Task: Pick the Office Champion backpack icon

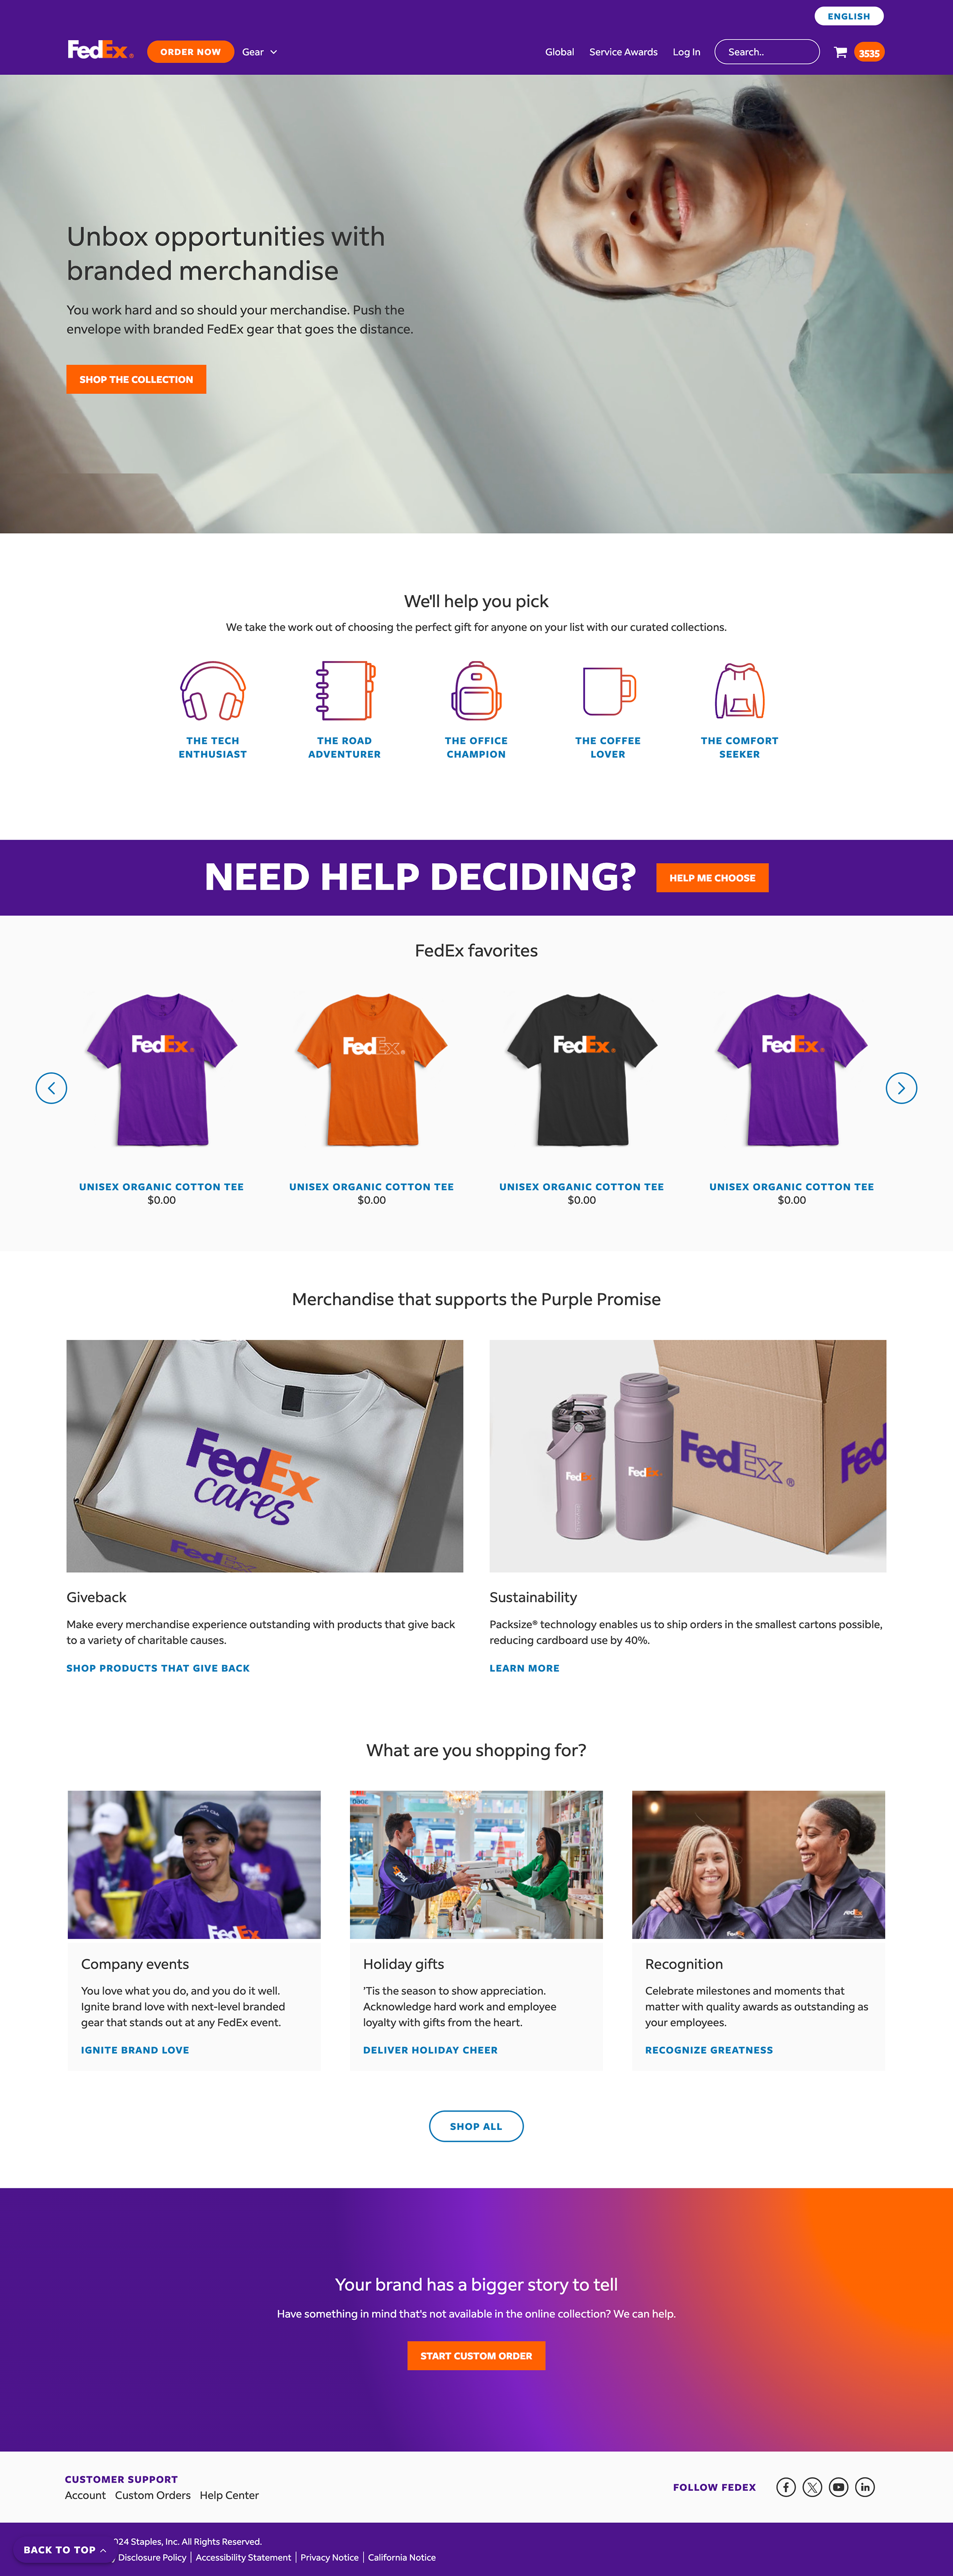Action: [x=476, y=691]
